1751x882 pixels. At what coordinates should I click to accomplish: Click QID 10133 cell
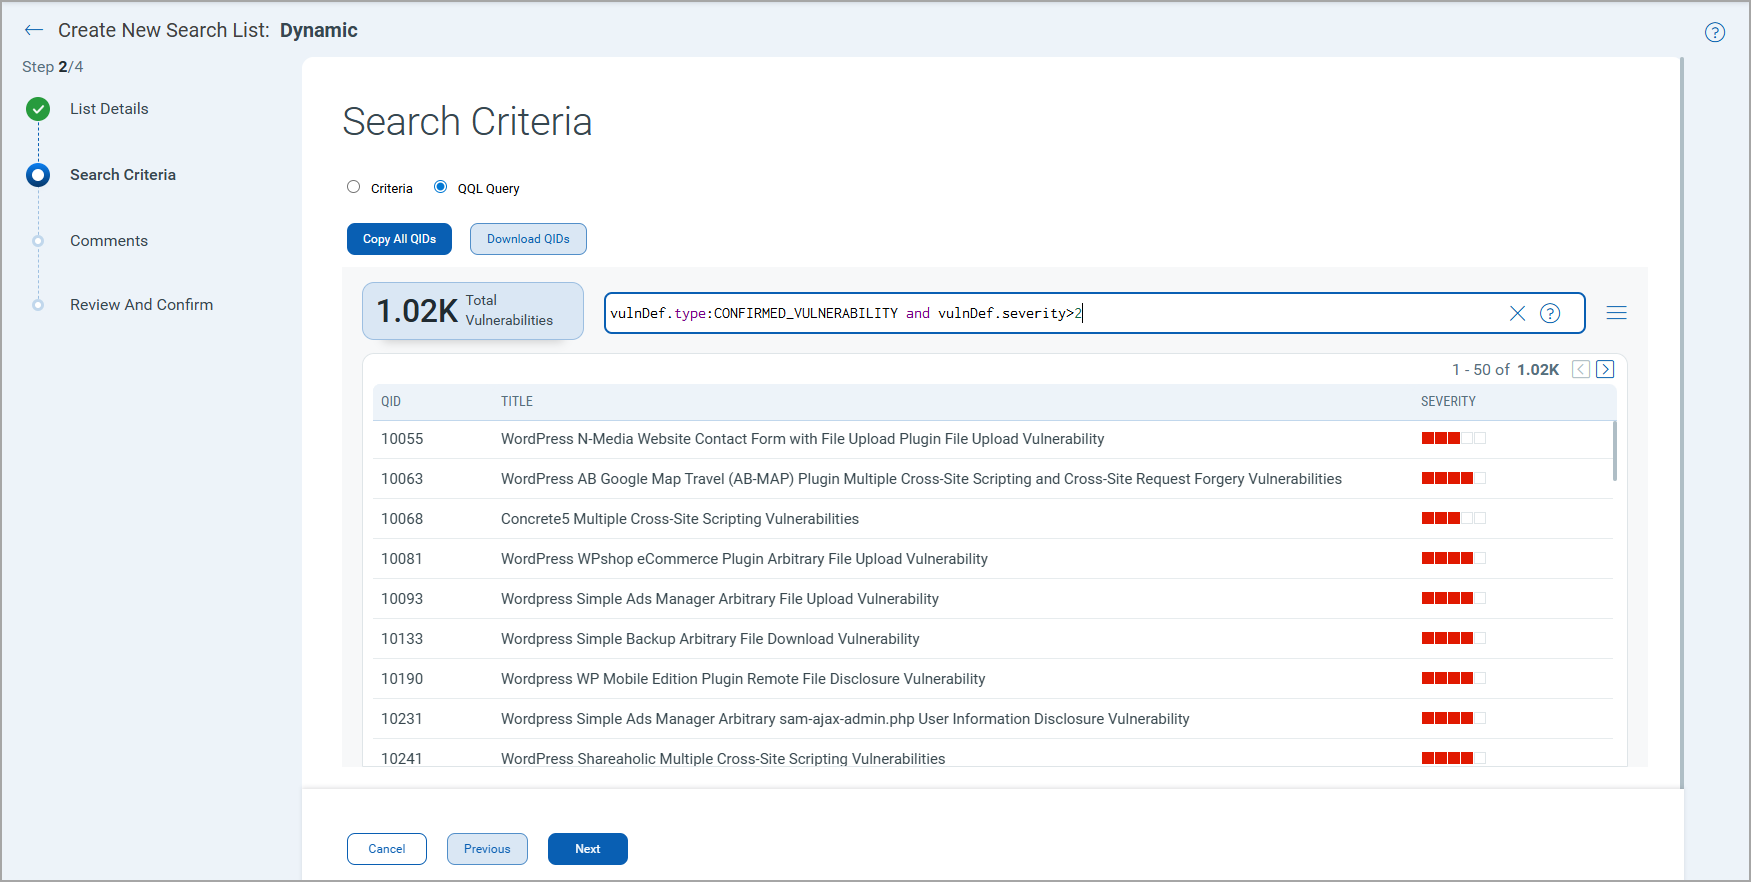[x=402, y=639]
